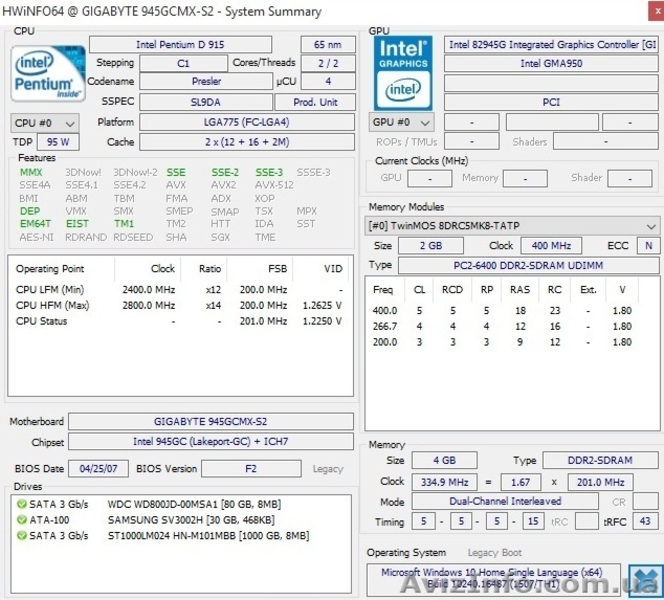Click the FSB column header
Image resolution: width=664 pixels, height=600 pixels.
(x=277, y=268)
